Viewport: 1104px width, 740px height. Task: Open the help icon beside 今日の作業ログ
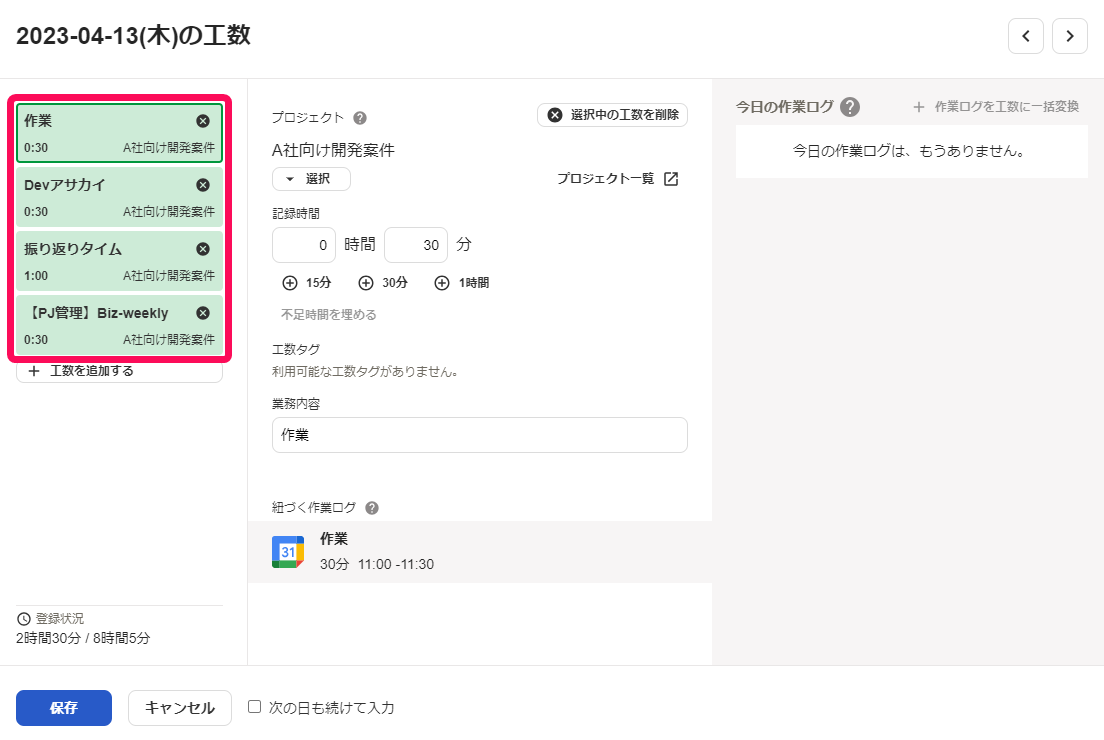coord(850,107)
